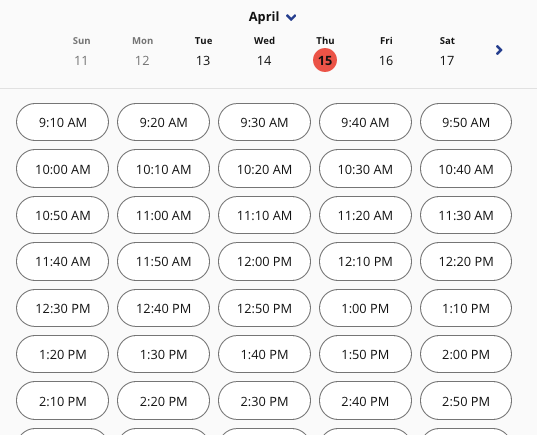Select the 10:50 AM slot

tap(62, 215)
